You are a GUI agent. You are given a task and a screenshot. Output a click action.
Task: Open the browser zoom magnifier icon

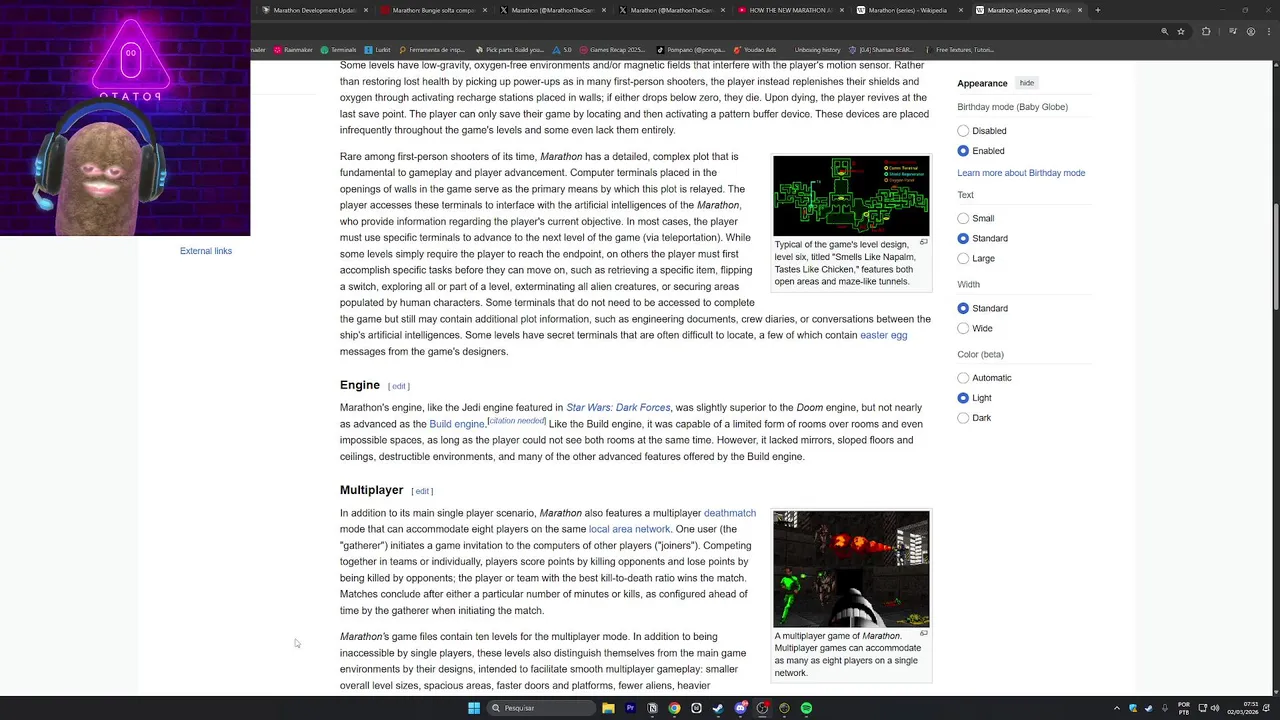(x=1164, y=31)
